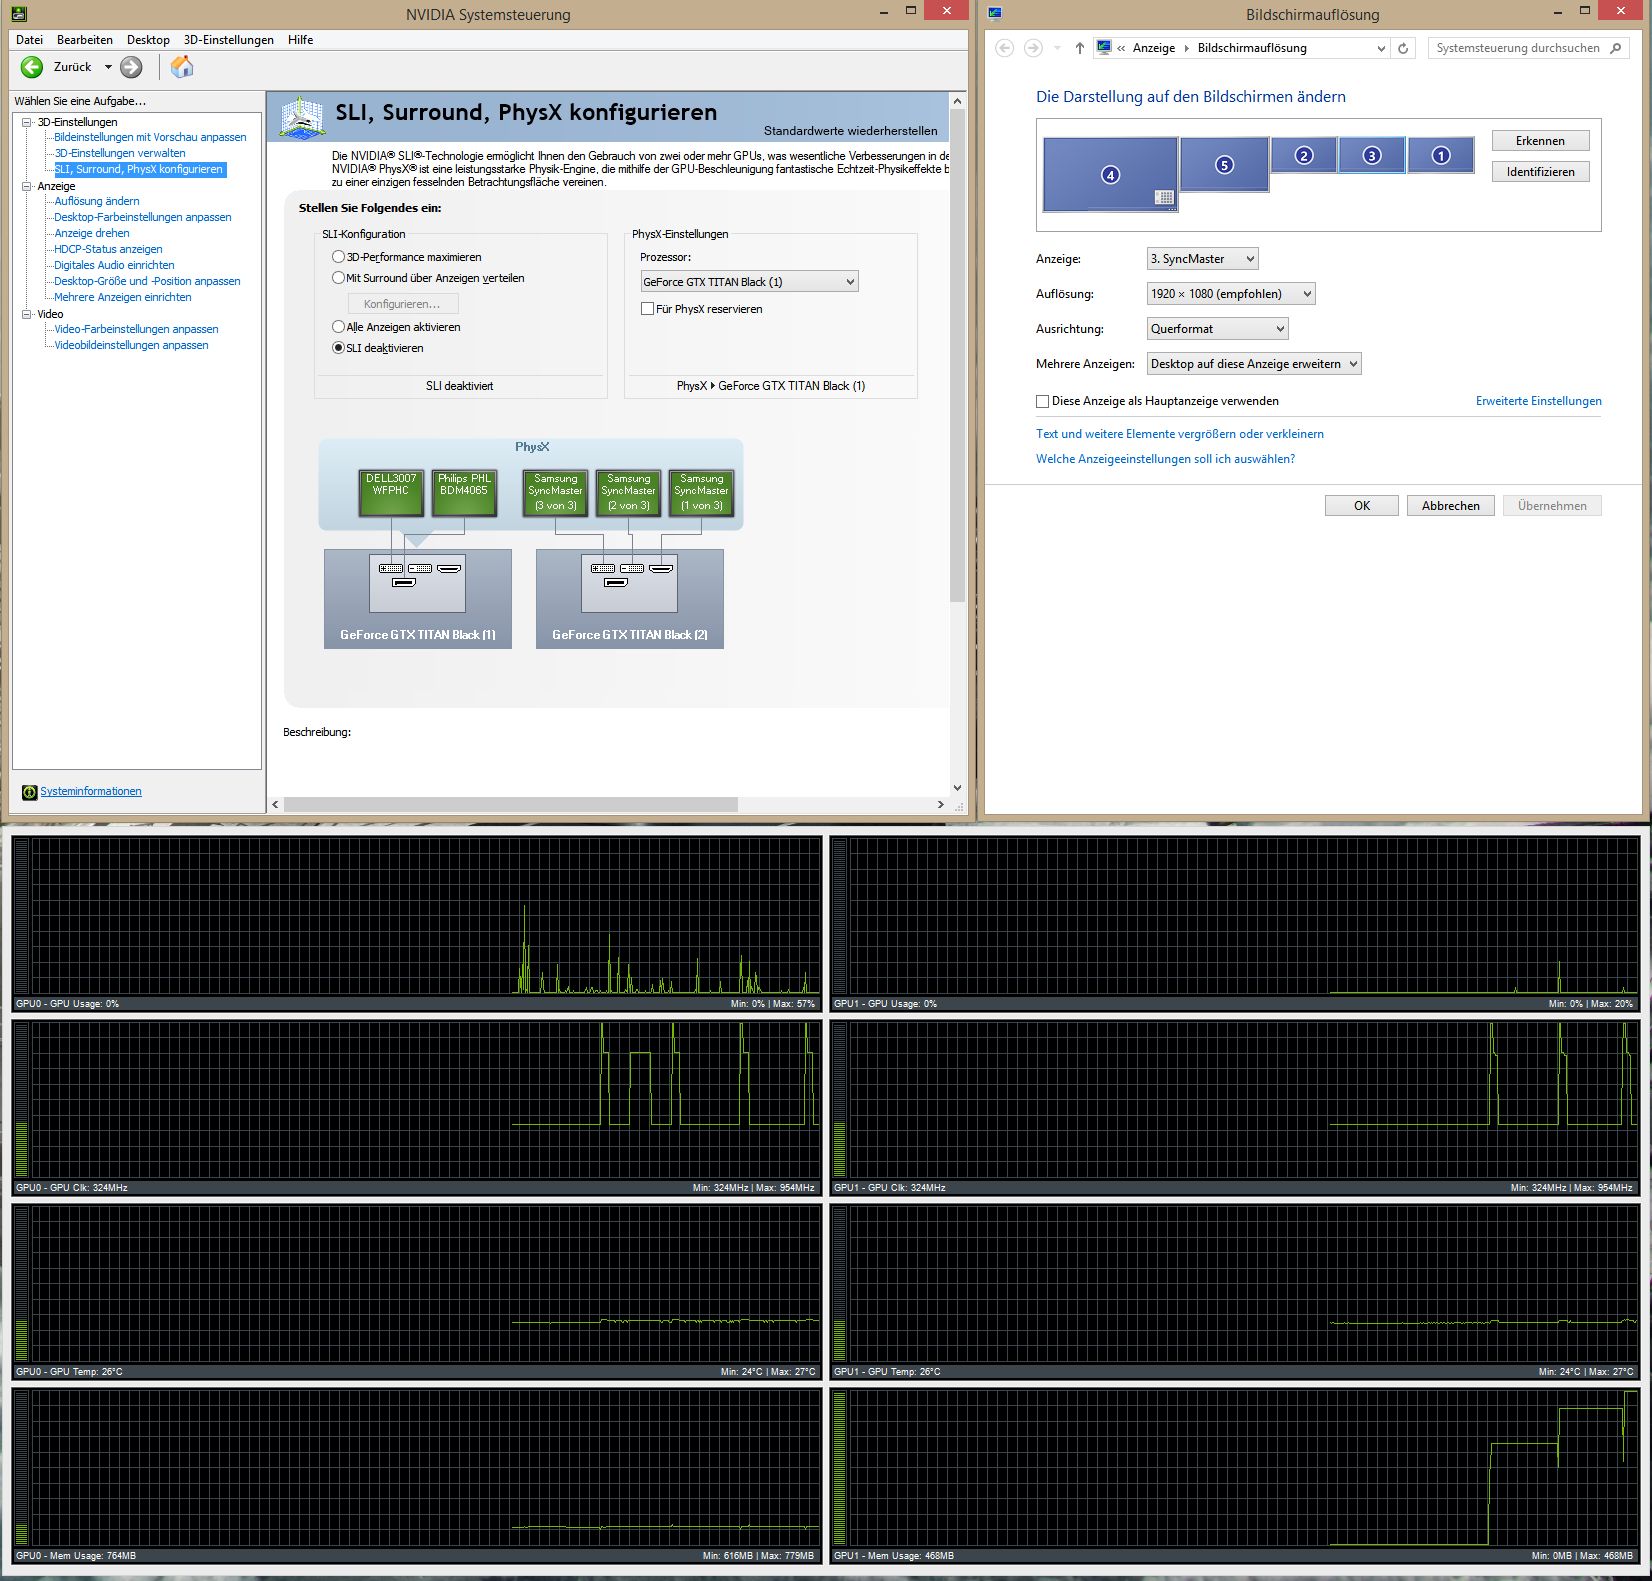The width and height of the screenshot is (1652, 1581).
Task: Select monitor 5 in the display arrangement
Action: [x=1224, y=164]
